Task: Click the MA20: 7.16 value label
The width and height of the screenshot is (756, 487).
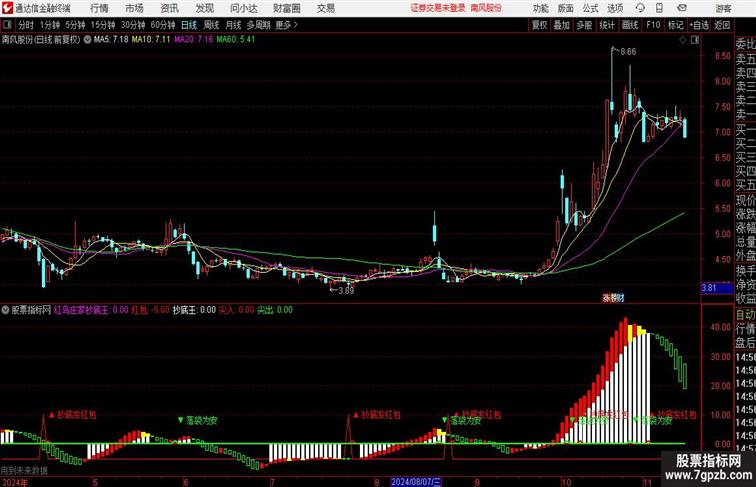Action: (x=193, y=40)
